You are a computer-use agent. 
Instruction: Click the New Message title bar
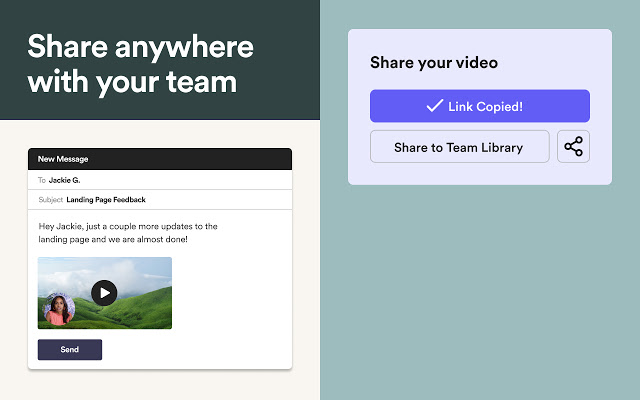[x=160, y=159]
